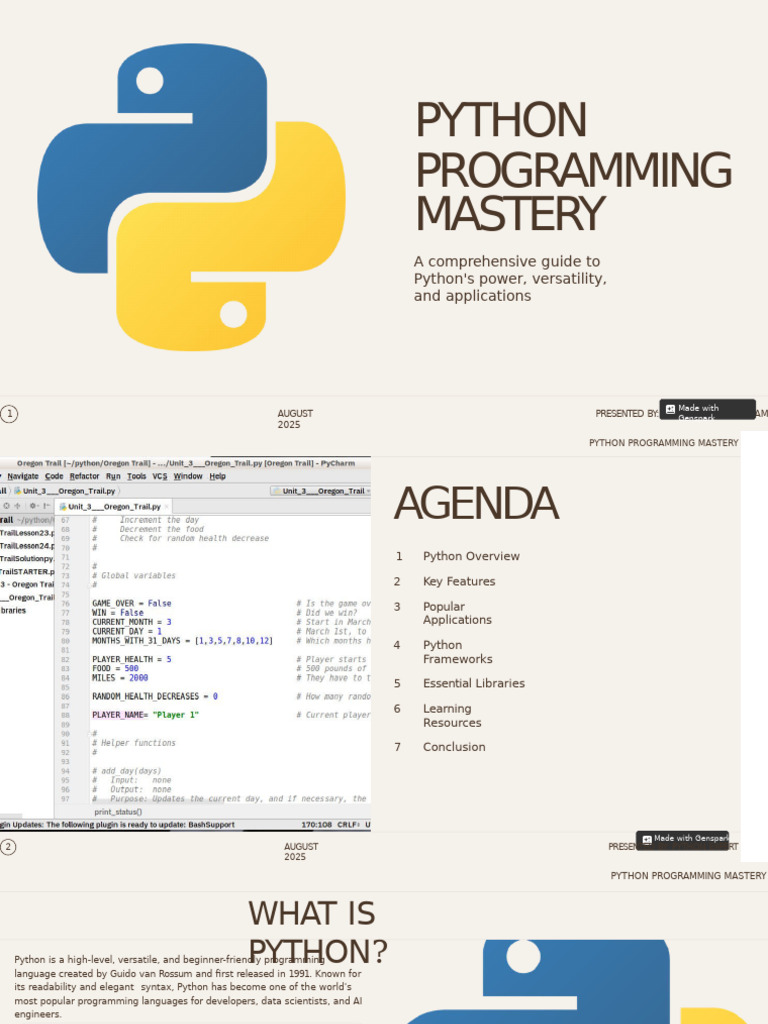The image size is (768, 1024).
Task: Click the circled slide number 1
Action: tap(9, 414)
